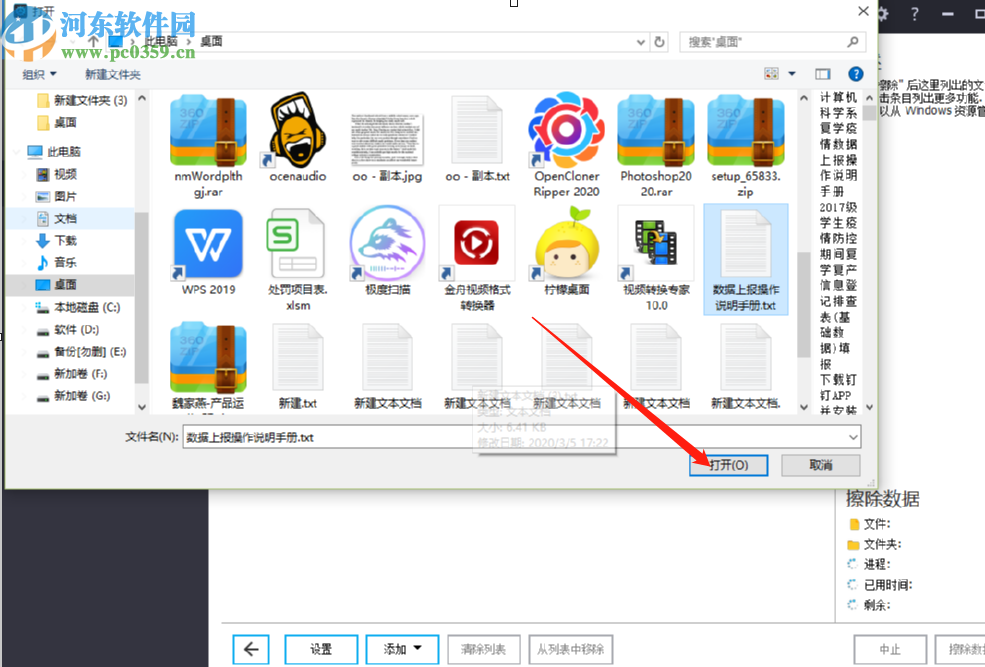
Task: Open 图片 in the navigation pane
Action: [x=57, y=197]
